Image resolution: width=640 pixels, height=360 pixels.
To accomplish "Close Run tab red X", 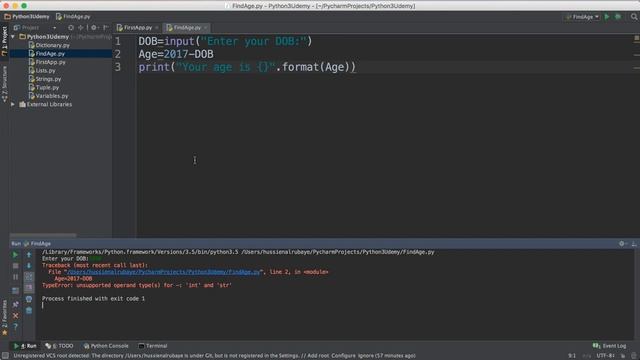I will pyautogui.click(x=15, y=316).
